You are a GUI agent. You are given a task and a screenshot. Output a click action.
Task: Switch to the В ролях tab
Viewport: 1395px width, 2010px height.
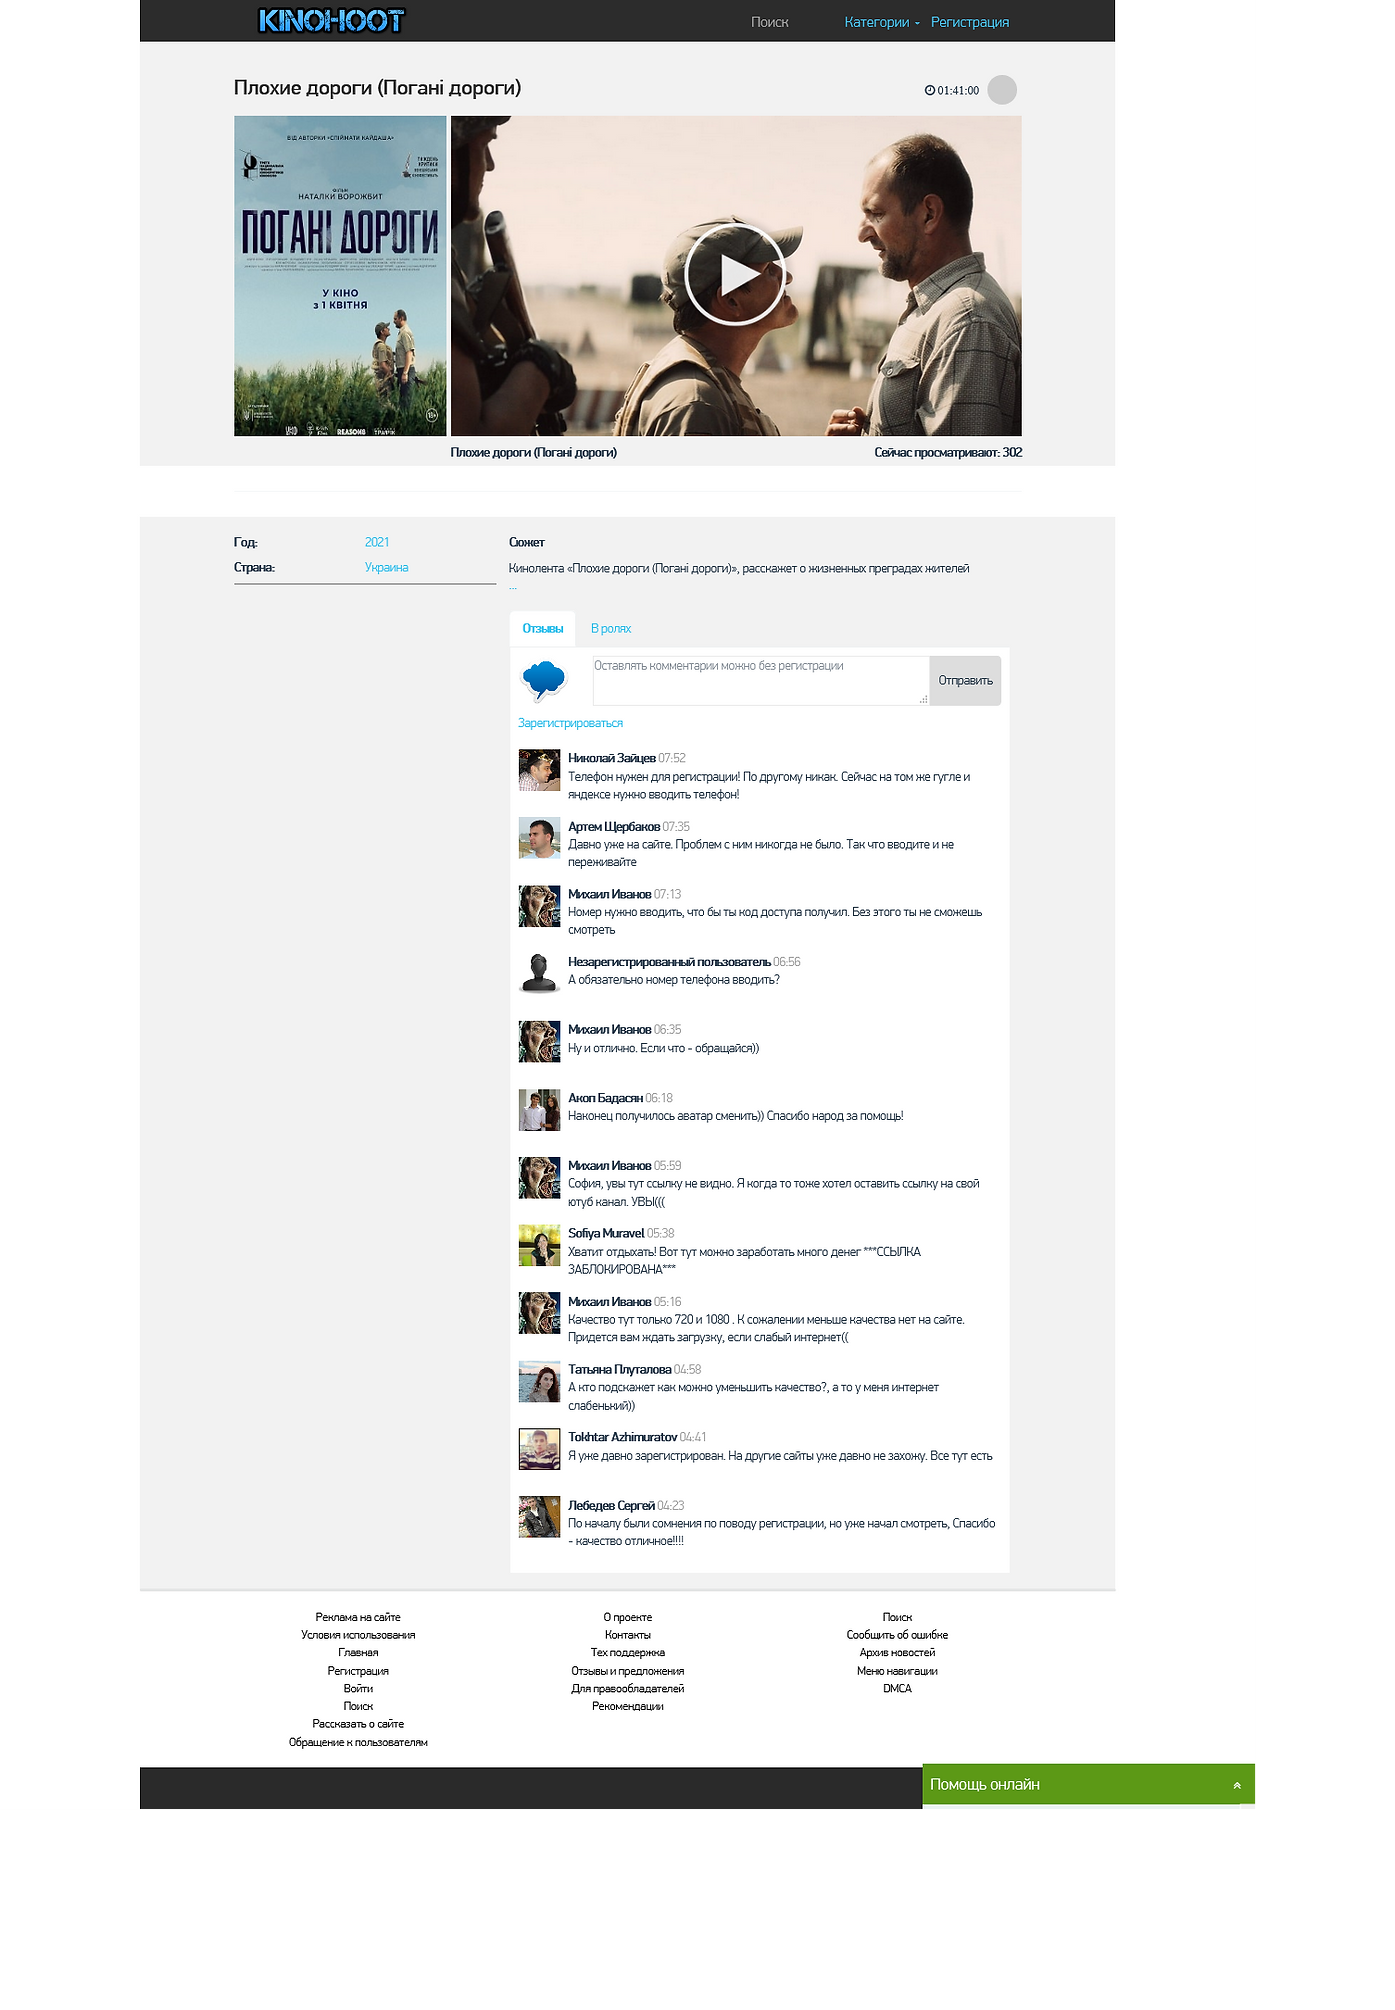pyautogui.click(x=611, y=629)
